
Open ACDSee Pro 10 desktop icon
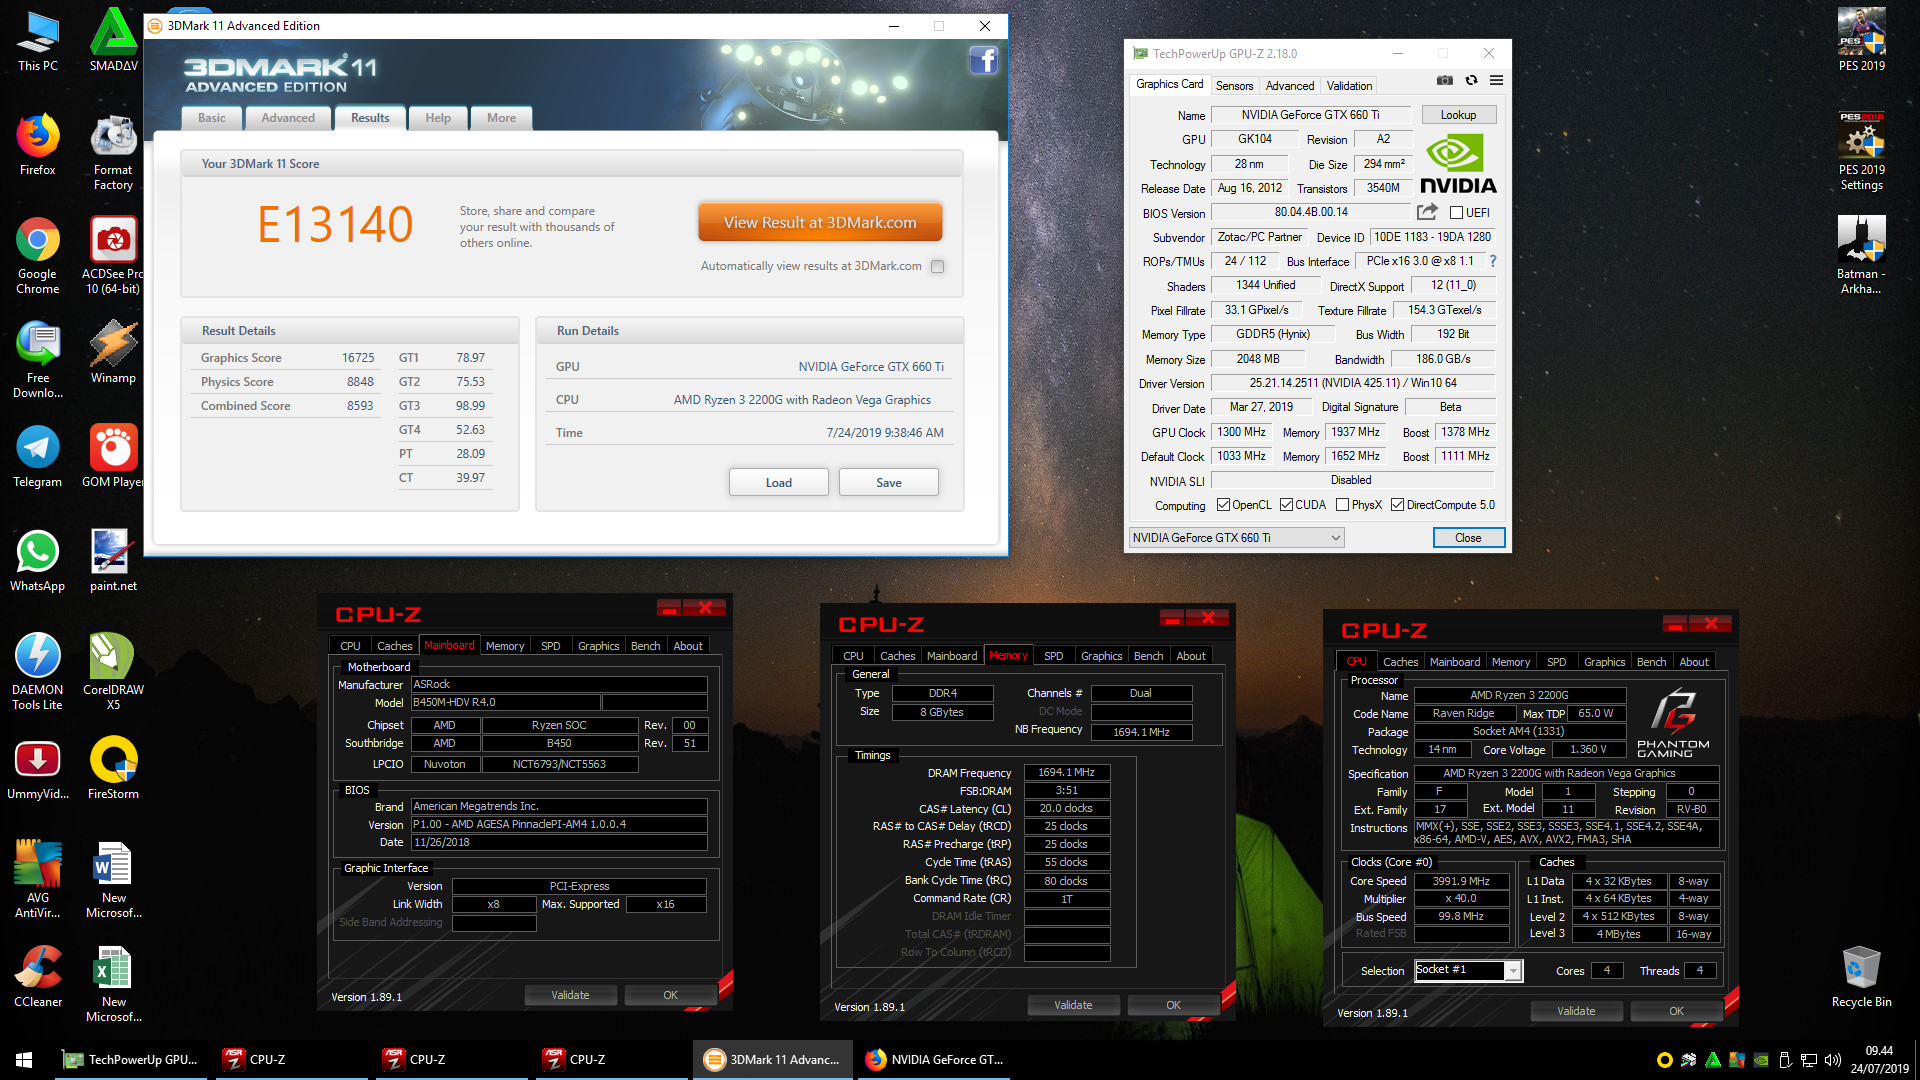pyautogui.click(x=113, y=256)
